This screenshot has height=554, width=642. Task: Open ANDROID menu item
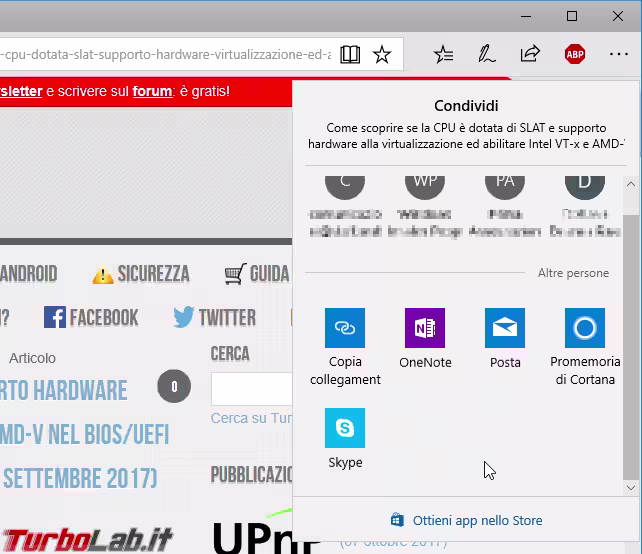click(28, 274)
